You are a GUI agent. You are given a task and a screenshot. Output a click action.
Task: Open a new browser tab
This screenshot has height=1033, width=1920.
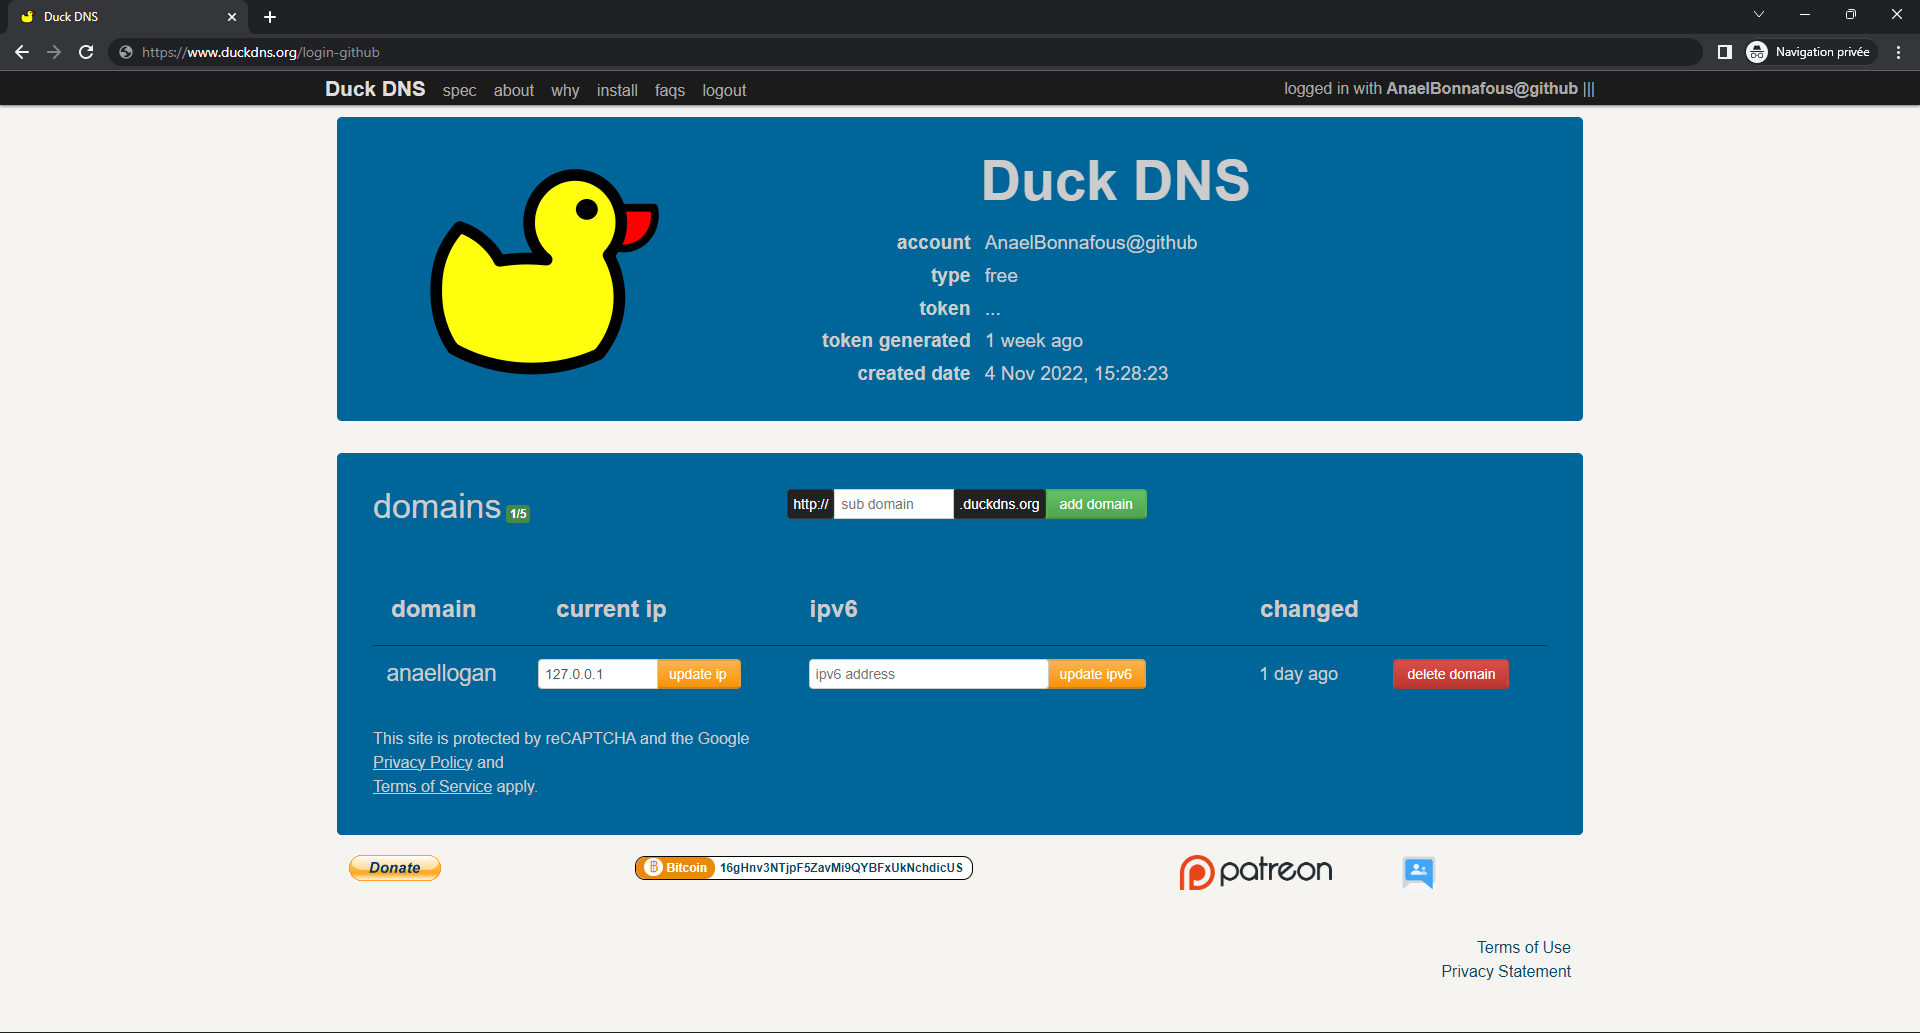270,17
